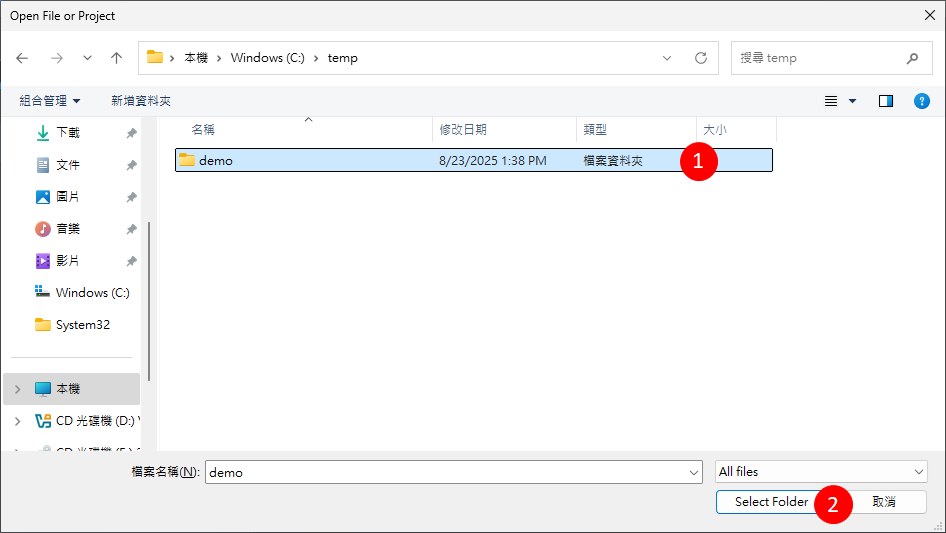
Task: Click the address bar folder icon
Action: pos(155,57)
